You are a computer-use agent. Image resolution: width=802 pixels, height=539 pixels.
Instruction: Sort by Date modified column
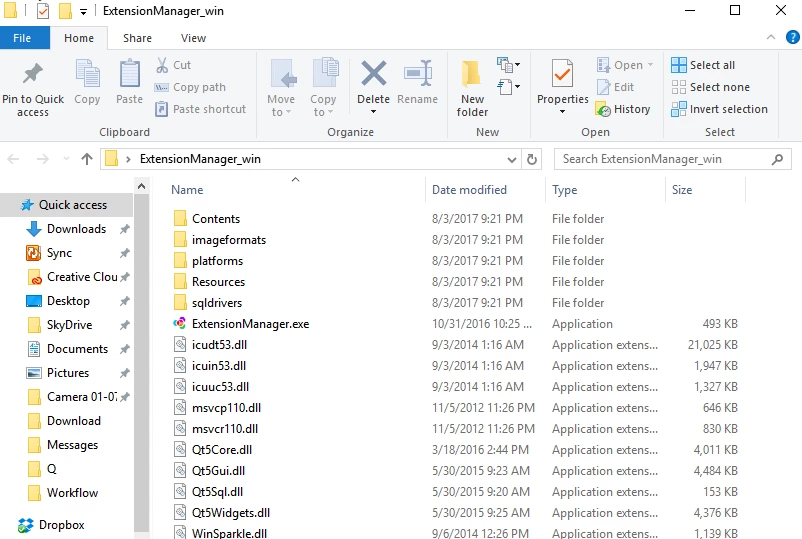point(469,190)
